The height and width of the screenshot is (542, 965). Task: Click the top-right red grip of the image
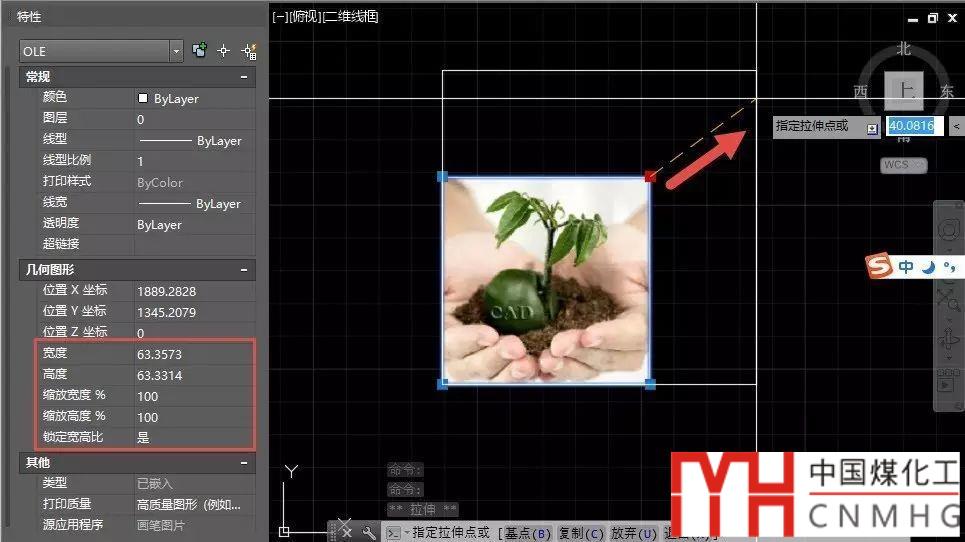[650, 176]
